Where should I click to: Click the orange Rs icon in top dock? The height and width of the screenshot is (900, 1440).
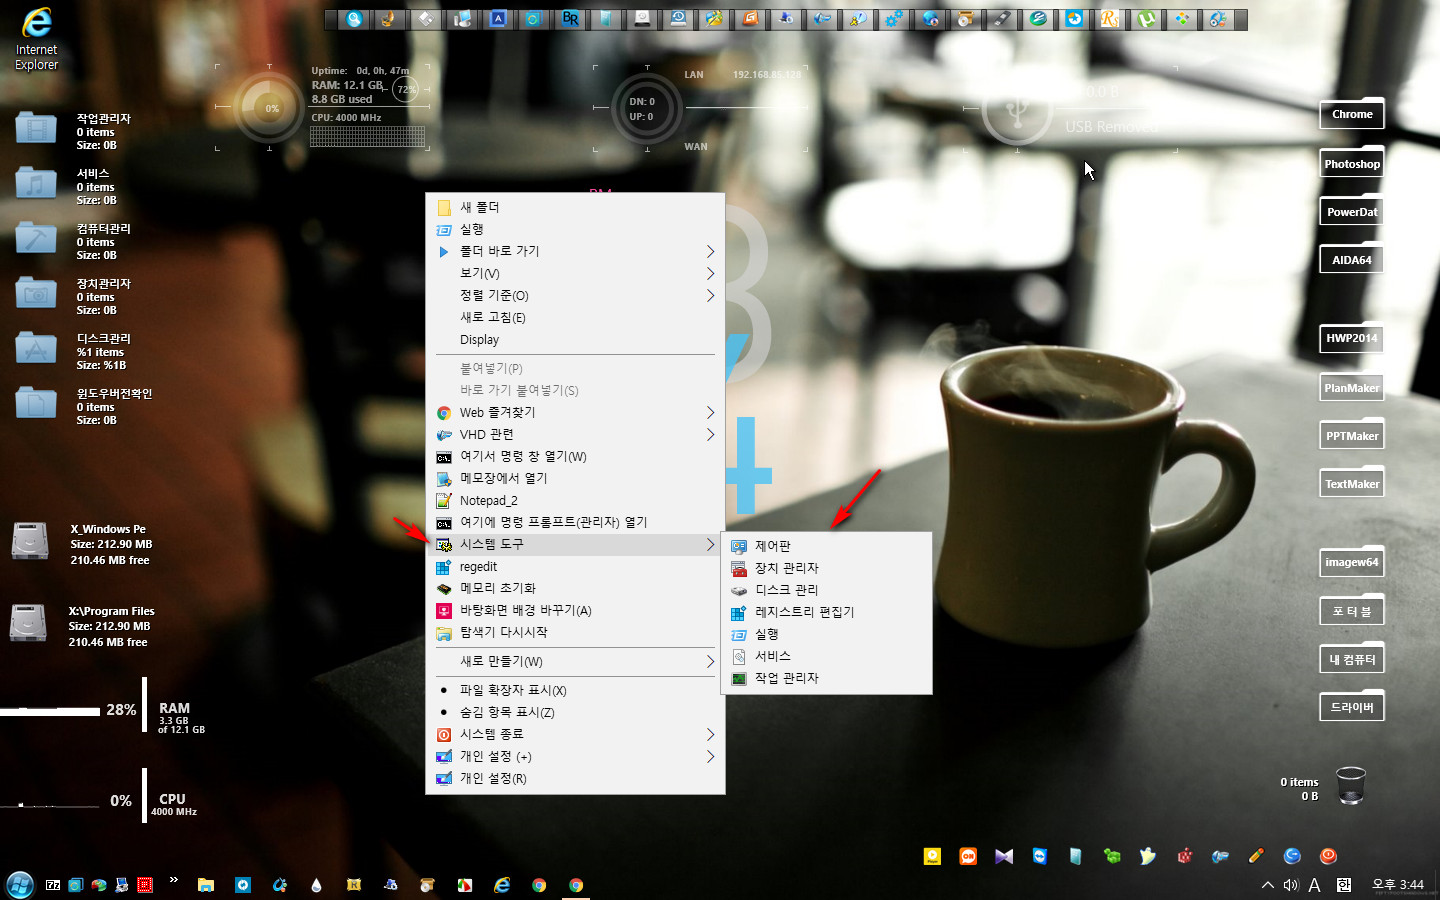pos(1110,19)
